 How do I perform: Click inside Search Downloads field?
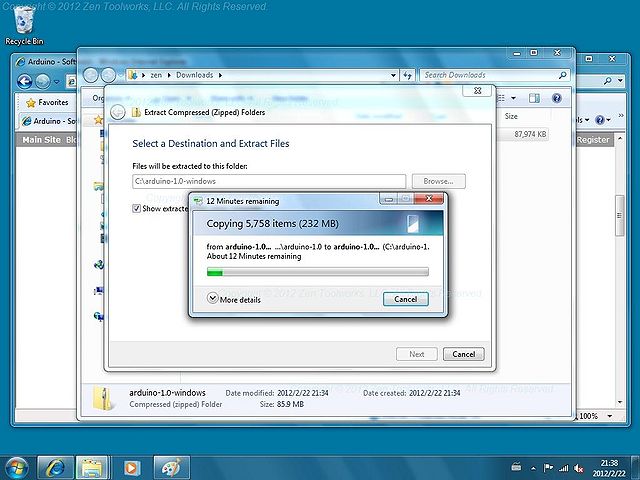[x=488, y=75]
